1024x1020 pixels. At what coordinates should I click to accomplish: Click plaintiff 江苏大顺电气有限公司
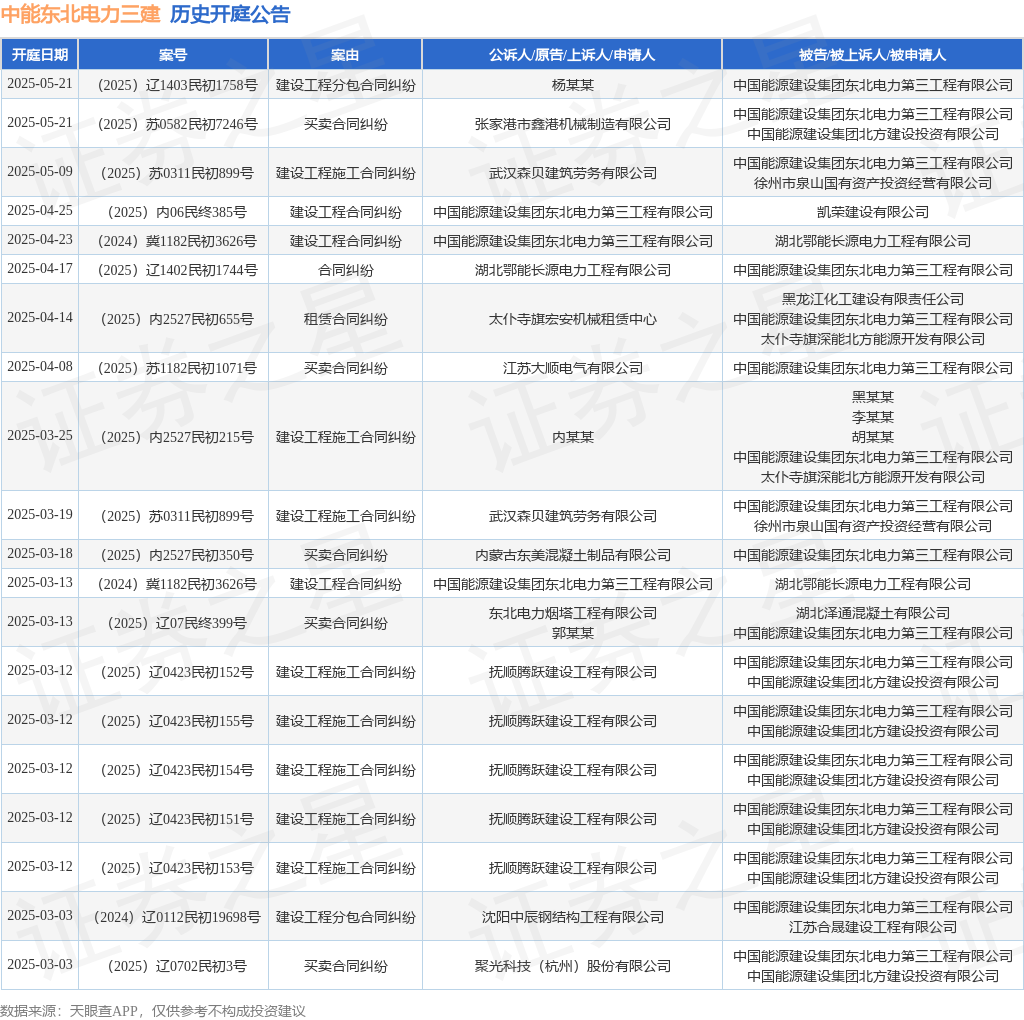pos(573,368)
